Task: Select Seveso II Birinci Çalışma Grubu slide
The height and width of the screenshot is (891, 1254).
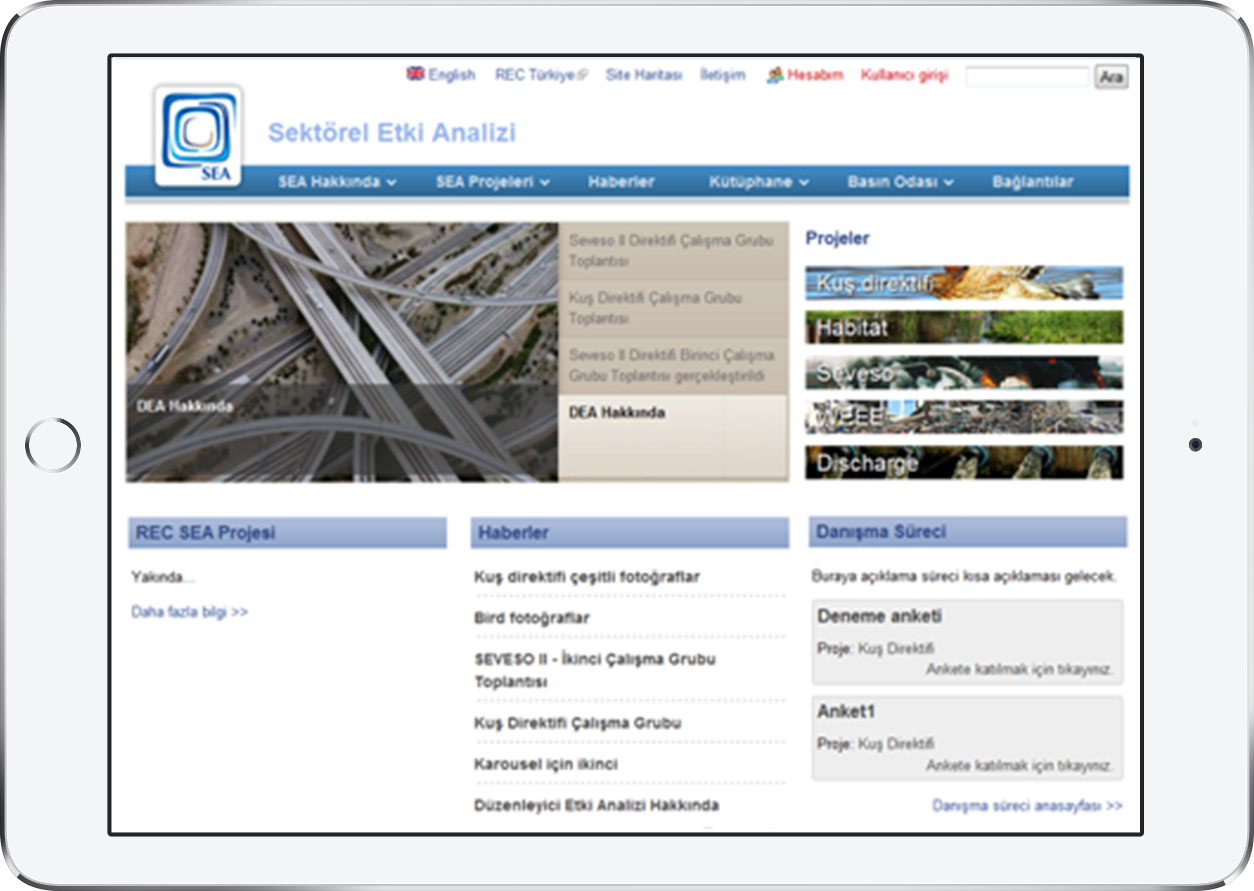Action: point(673,366)
